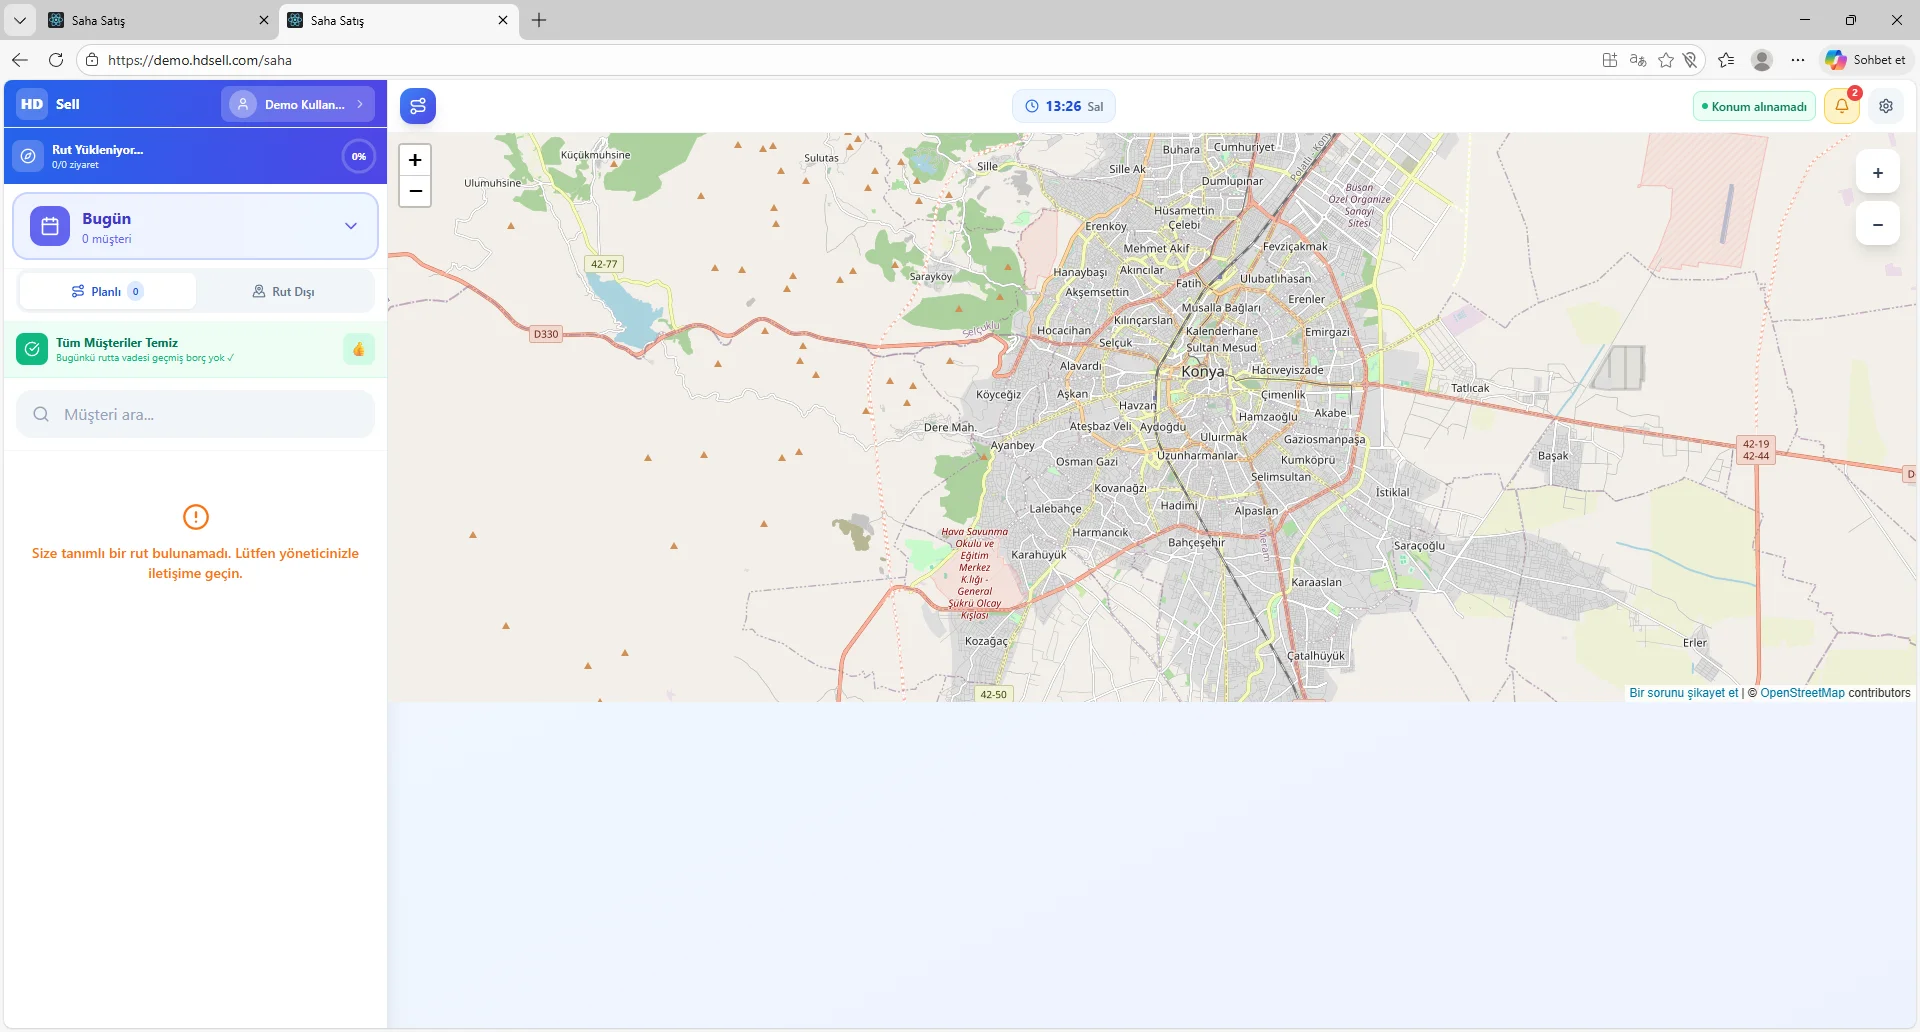Open the notifications bell
The image size is (1920, 1032).
coord(1841,106)
